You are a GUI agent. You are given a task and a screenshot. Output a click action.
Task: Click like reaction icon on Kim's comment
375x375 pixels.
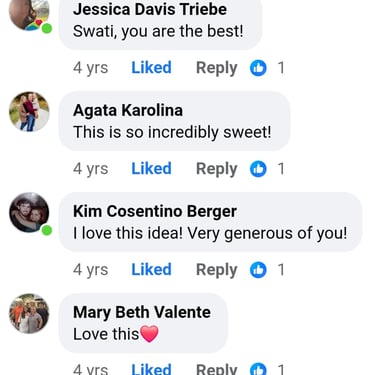click(x=258, y=270)
